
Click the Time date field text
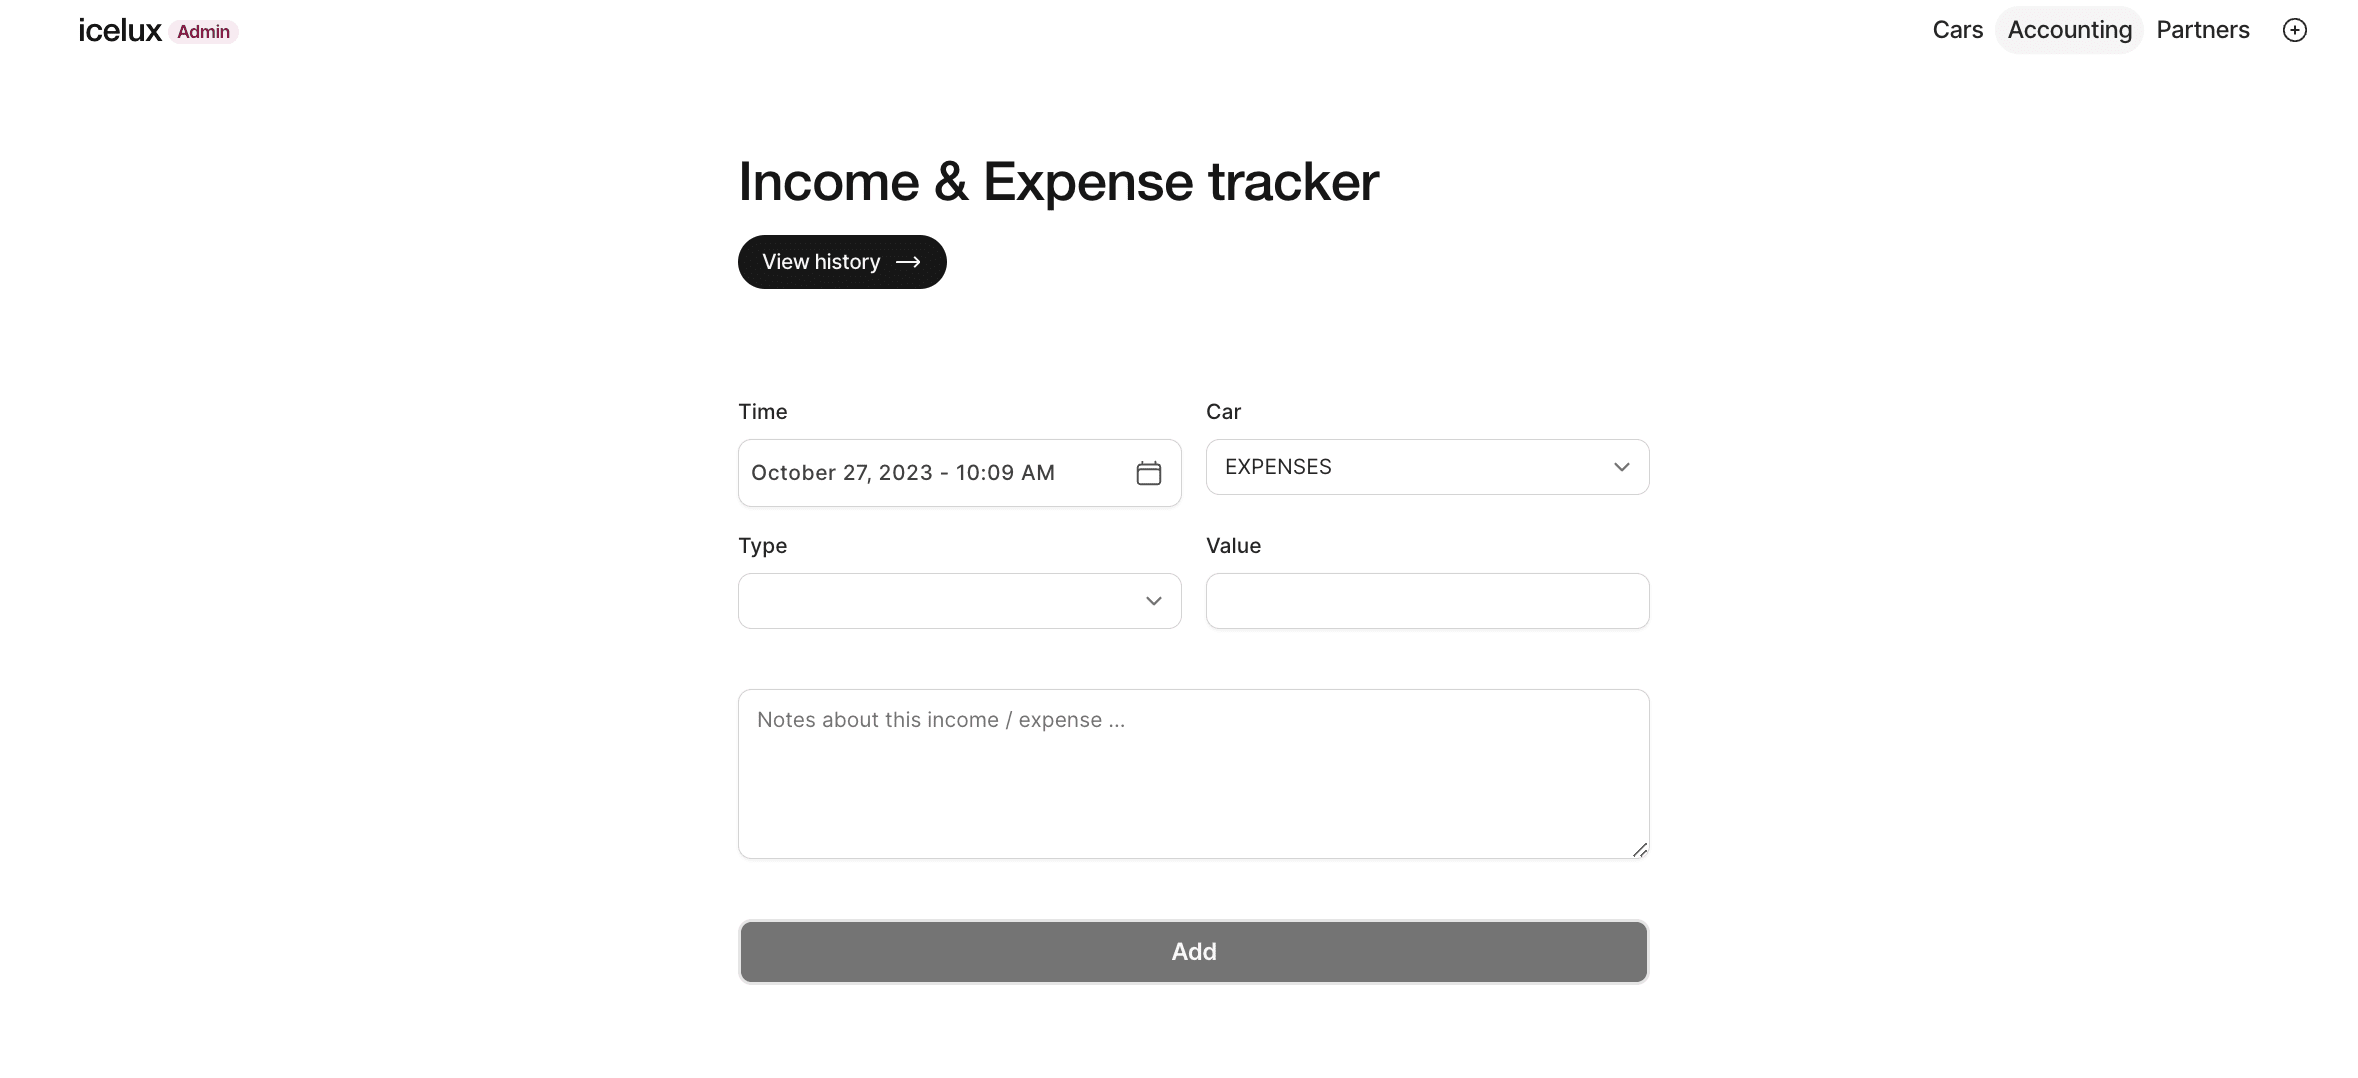coord(902,473)
